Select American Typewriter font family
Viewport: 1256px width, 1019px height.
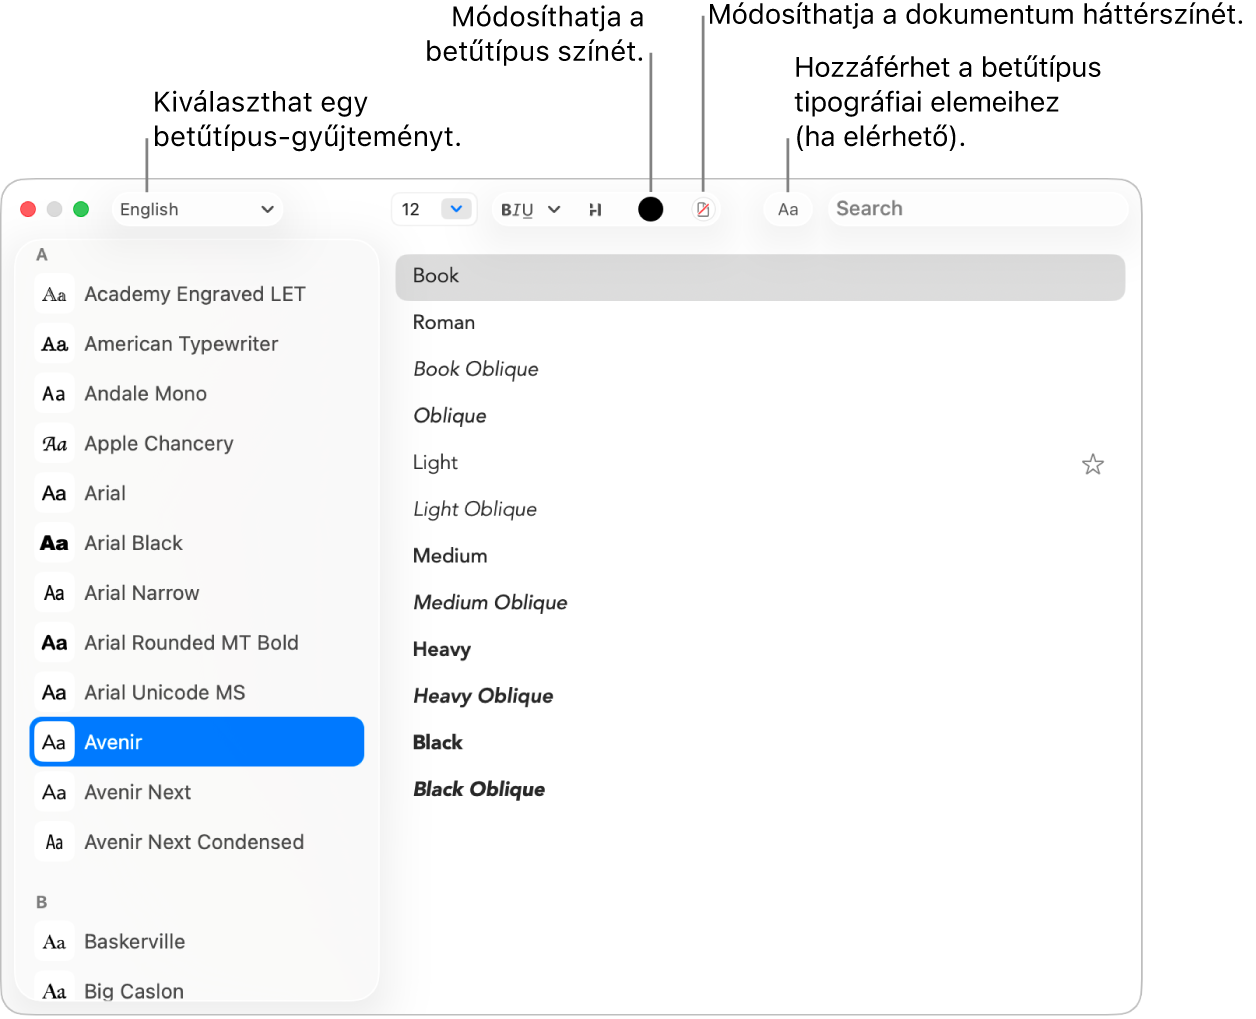[197, 344]
